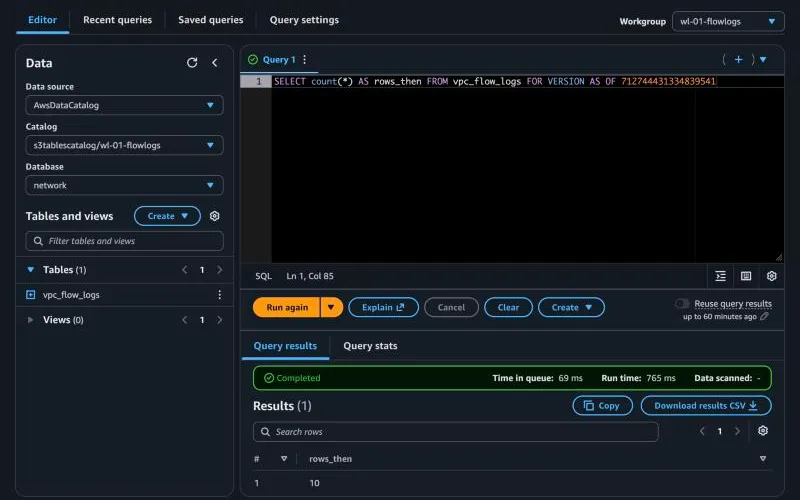The height and width of the screenshot is (500, 800).
Task: Click the Completed status text
Action: pos(298,378)
